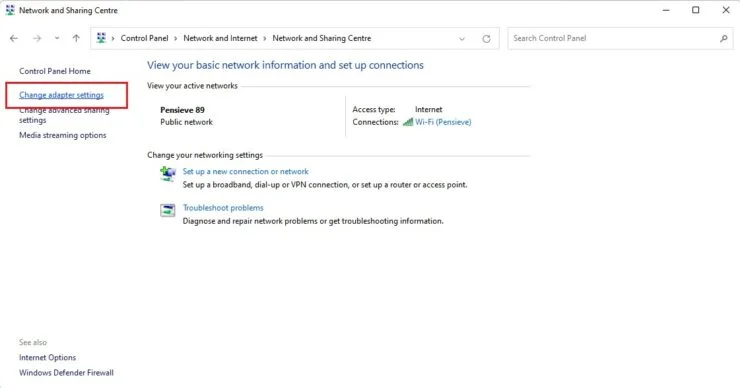Select Network and Sharing Centre breadcrumb
This screenshot has height=388, width=740.
pos(321,38)
